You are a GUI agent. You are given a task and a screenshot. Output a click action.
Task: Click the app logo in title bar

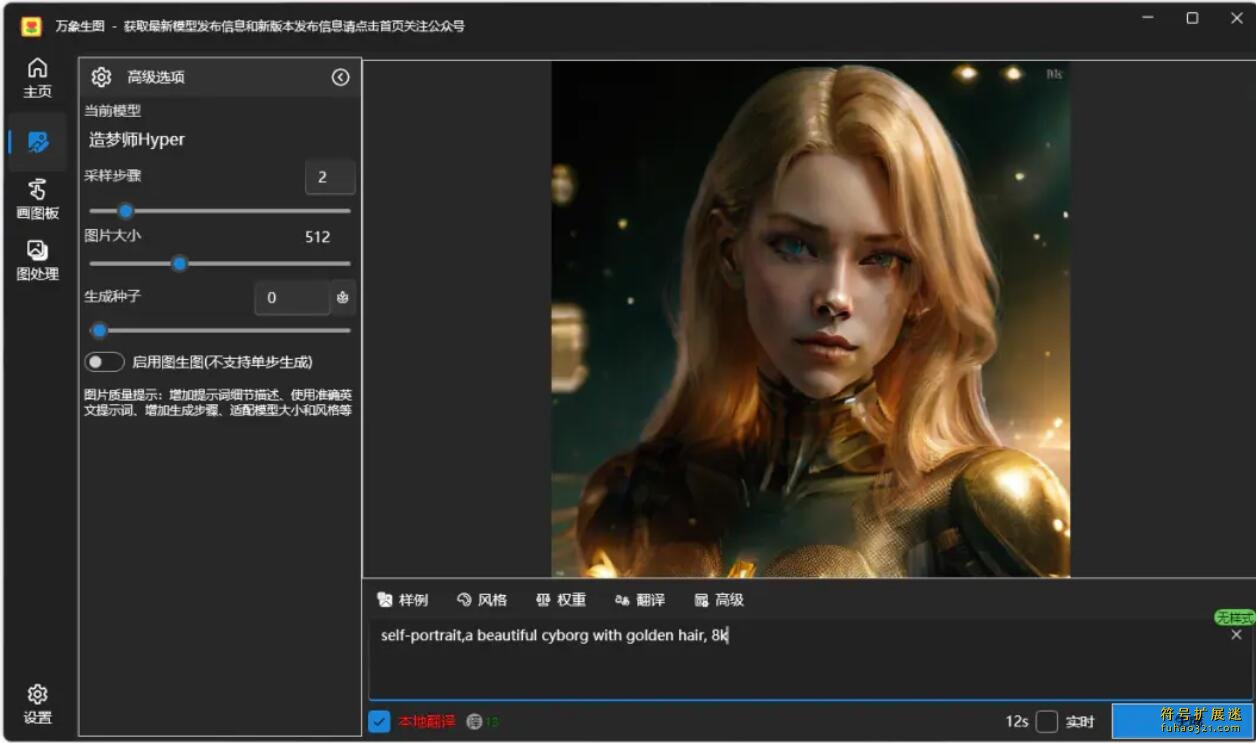pyautogui.click(x=31, y=26)
